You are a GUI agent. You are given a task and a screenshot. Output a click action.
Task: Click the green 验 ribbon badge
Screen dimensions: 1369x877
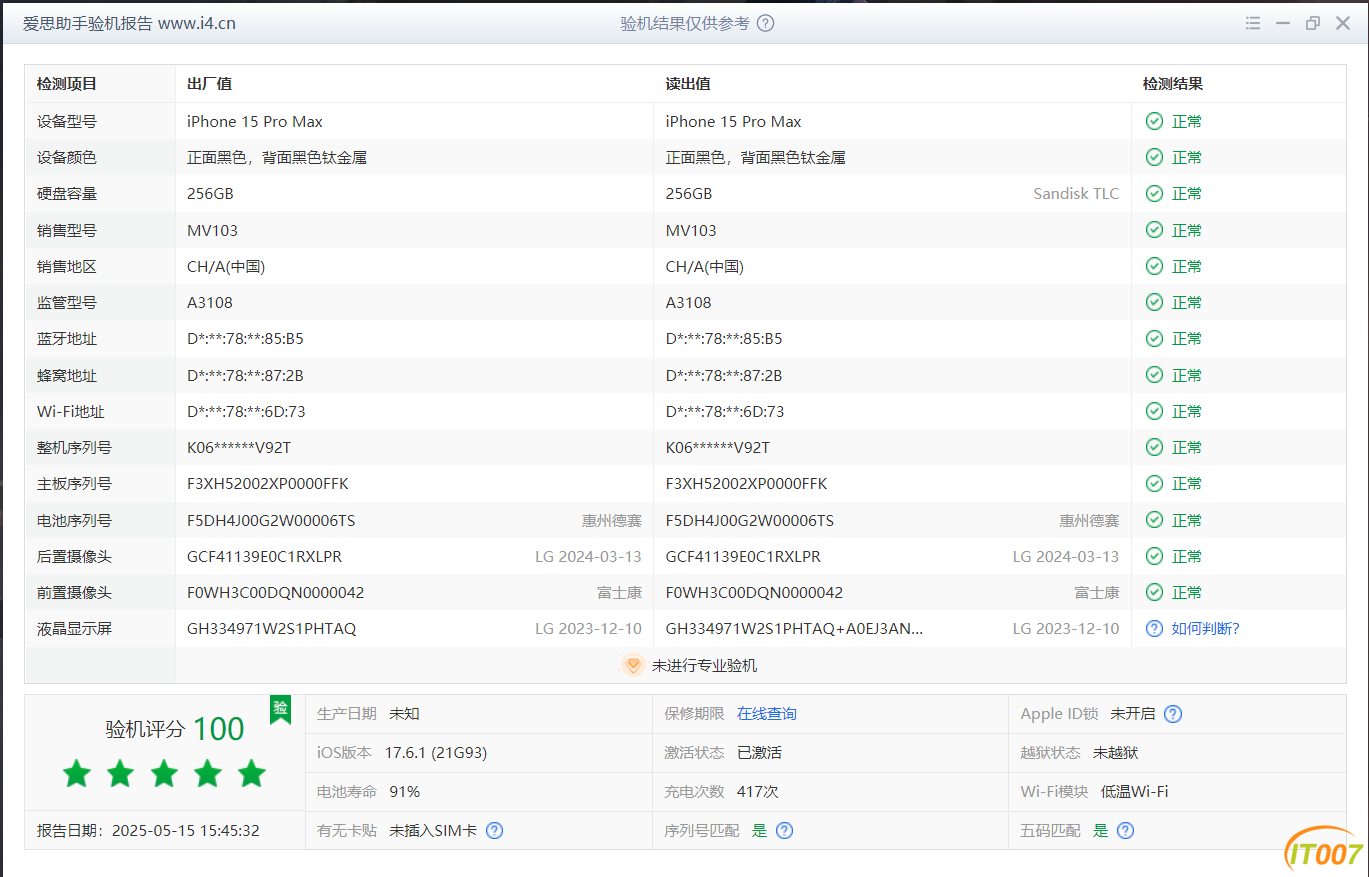click(280, 709)
